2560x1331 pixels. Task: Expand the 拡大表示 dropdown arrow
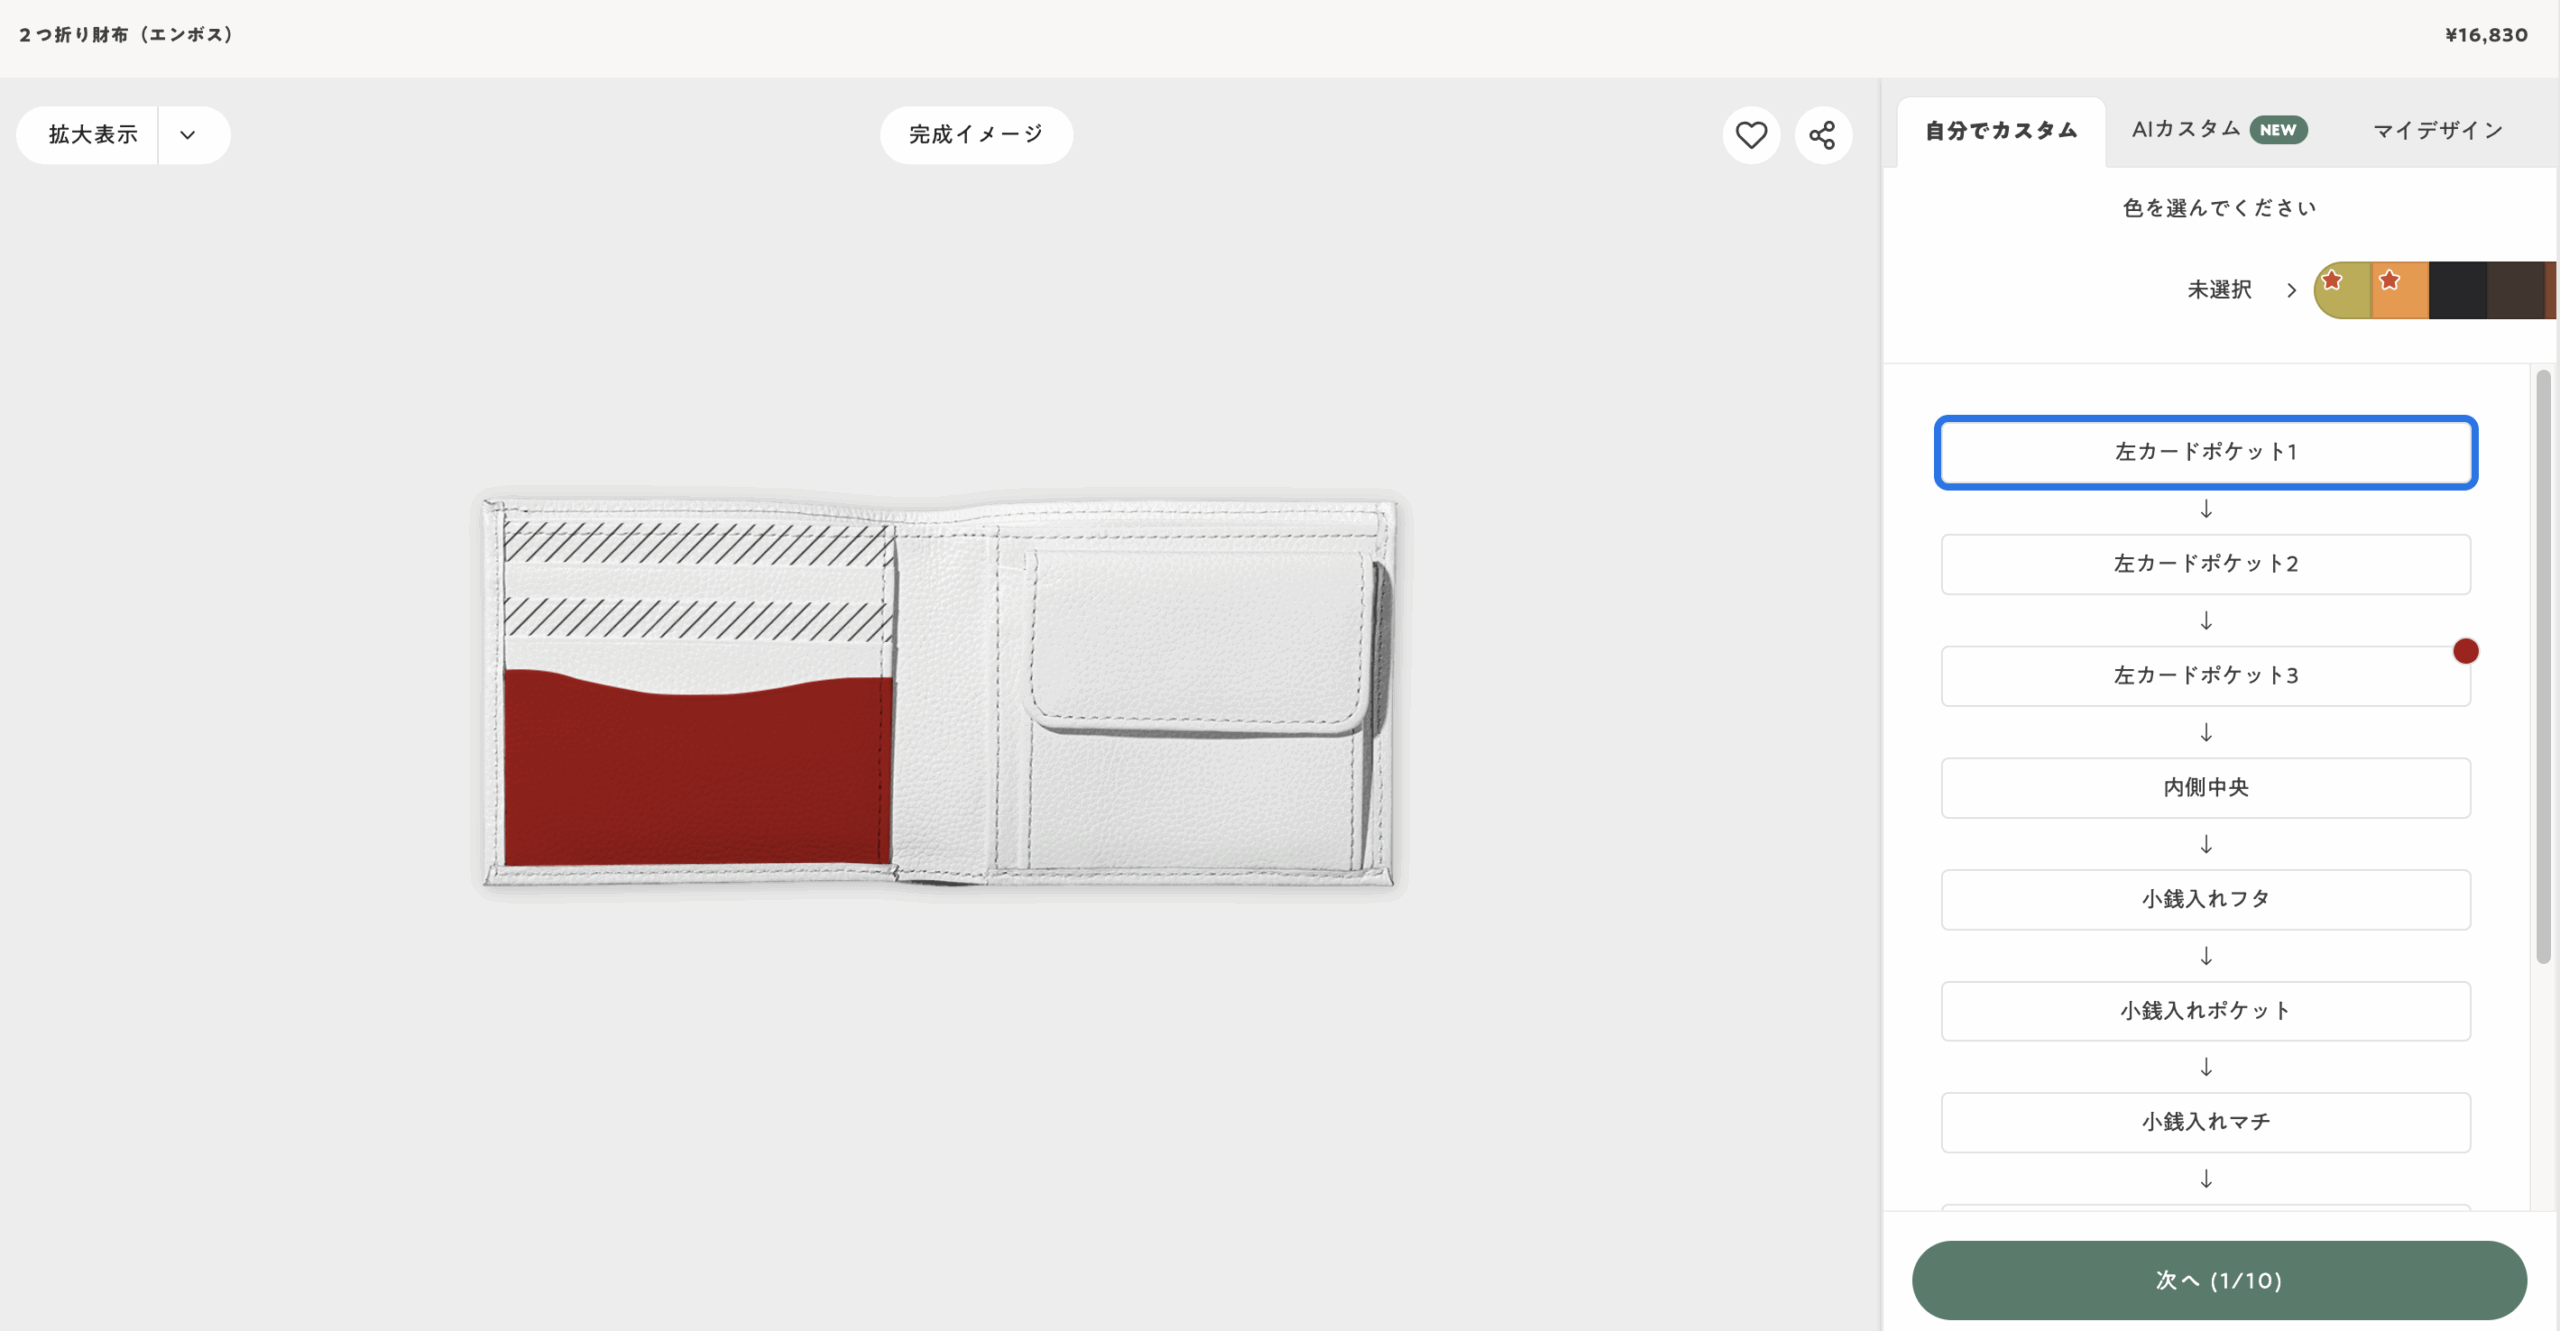pyautogui.click(x=188, y=135)
